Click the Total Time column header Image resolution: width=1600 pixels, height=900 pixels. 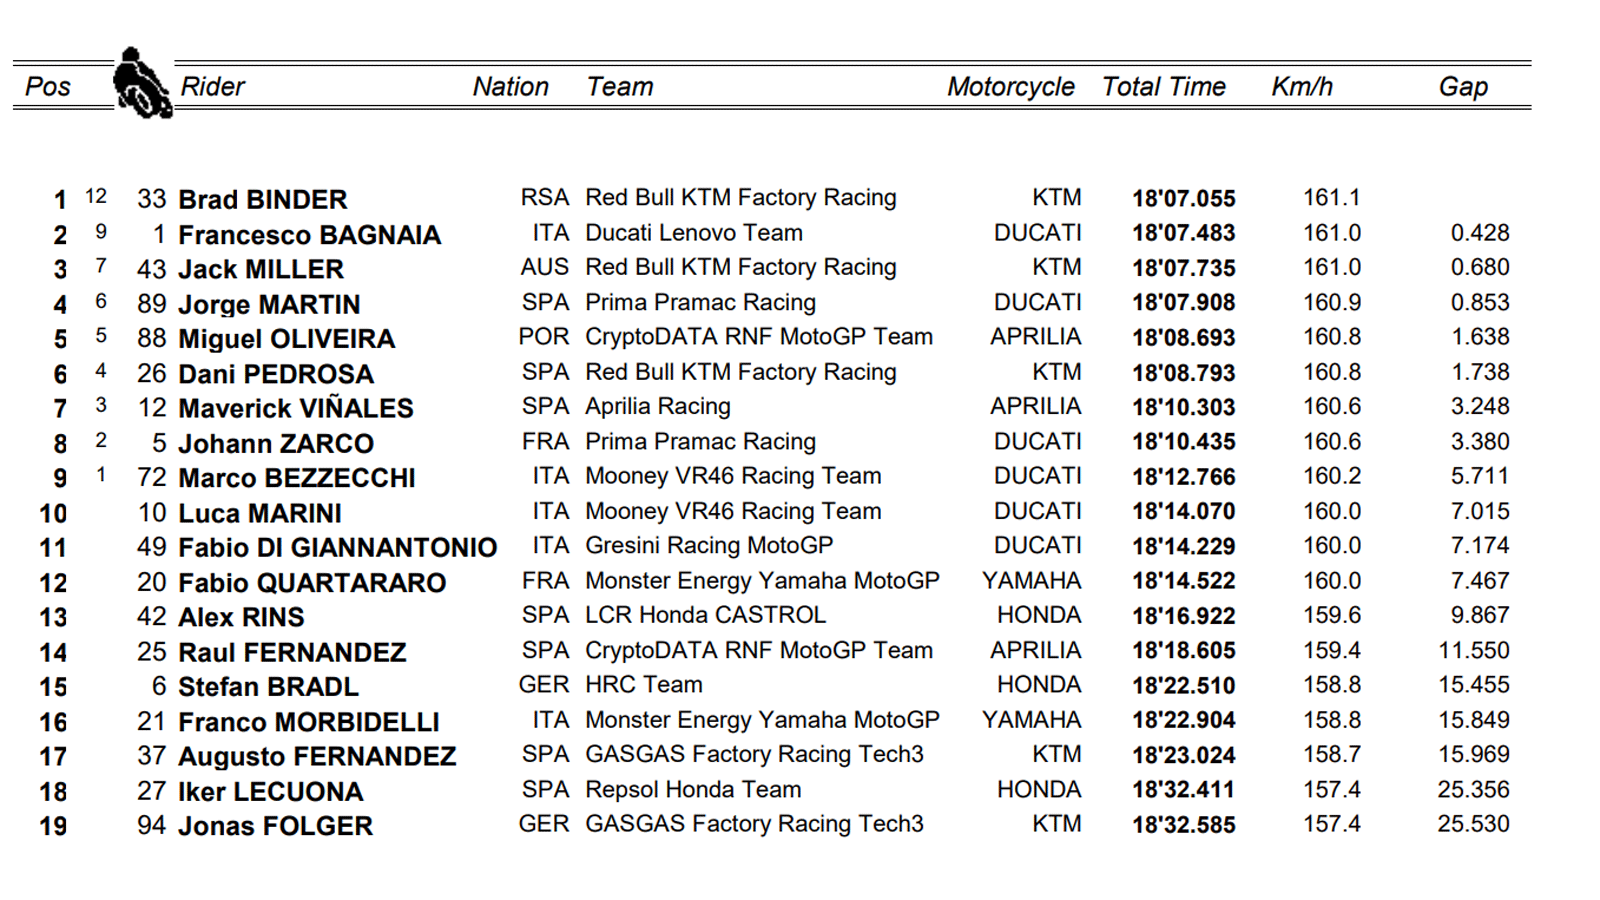[x=1164, y=87]
